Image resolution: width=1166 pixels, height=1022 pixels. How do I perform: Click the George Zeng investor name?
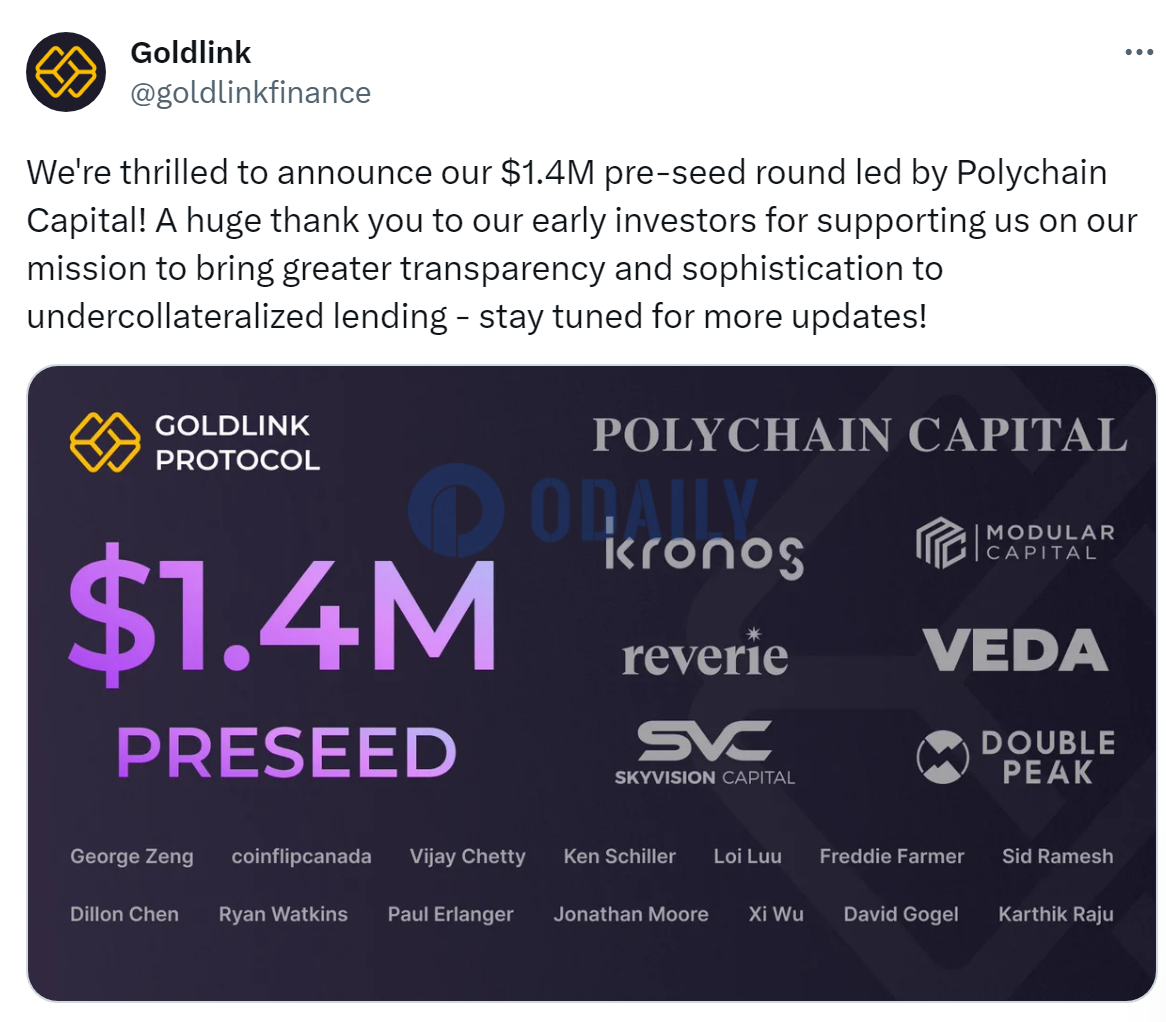tap(132, 857)
